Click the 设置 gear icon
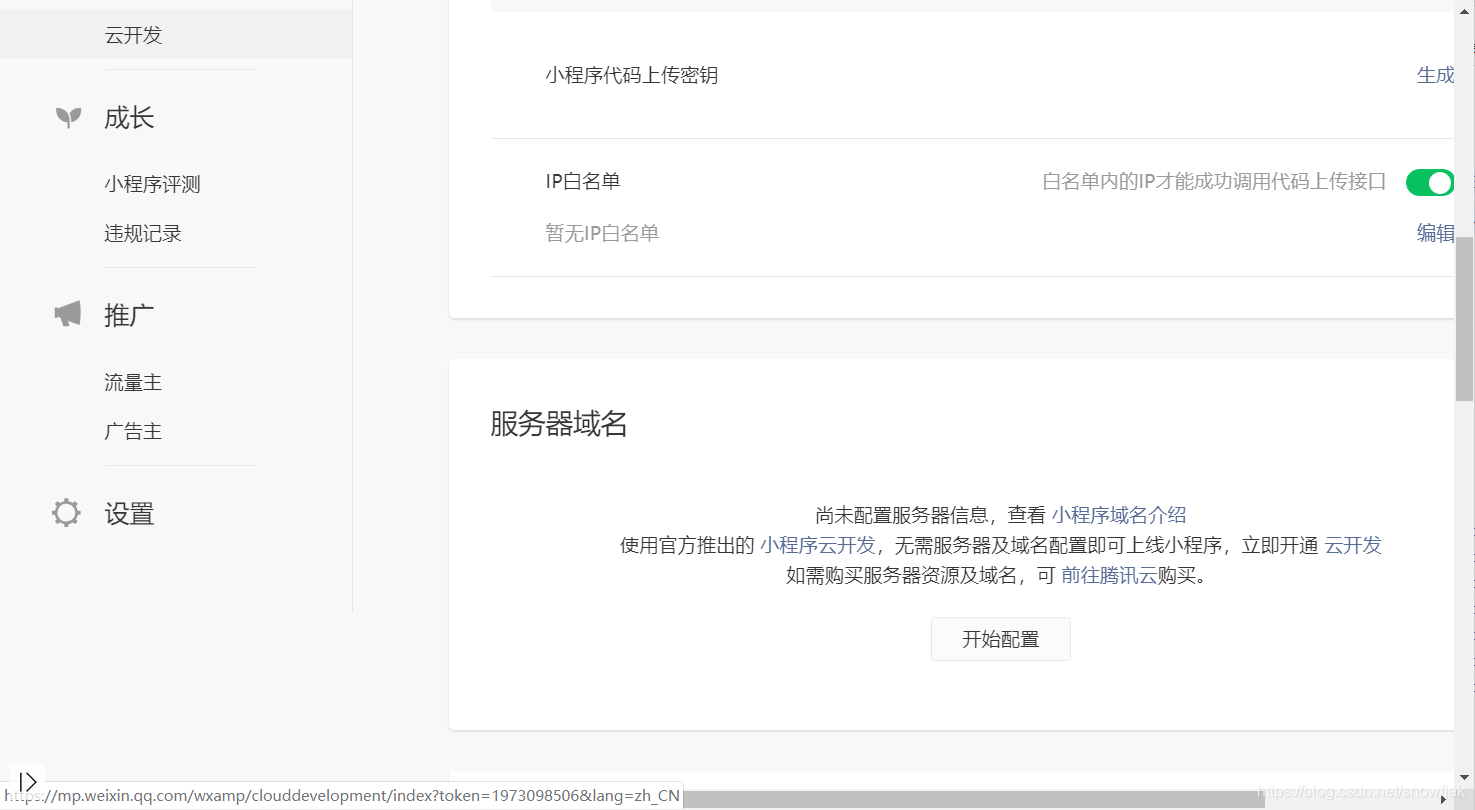 tap(66, 513)
